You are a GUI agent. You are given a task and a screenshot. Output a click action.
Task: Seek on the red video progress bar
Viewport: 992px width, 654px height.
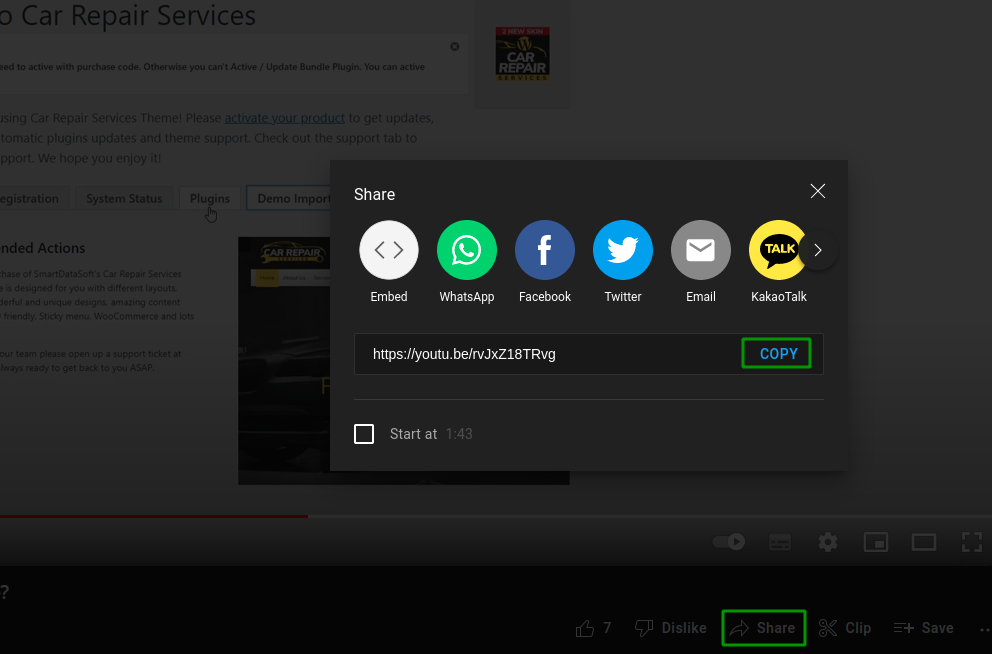click(154, 516)
